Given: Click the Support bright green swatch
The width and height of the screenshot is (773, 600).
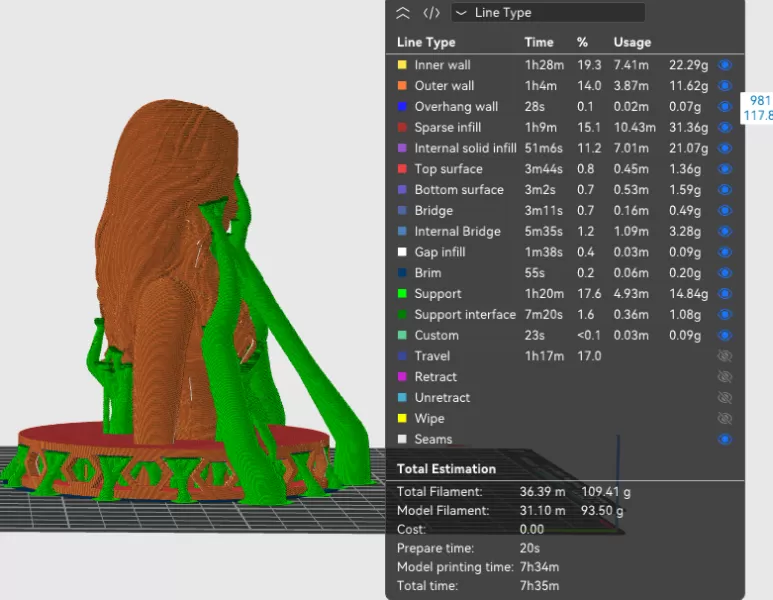Looking at the screenshot, I should click(402, 294).
